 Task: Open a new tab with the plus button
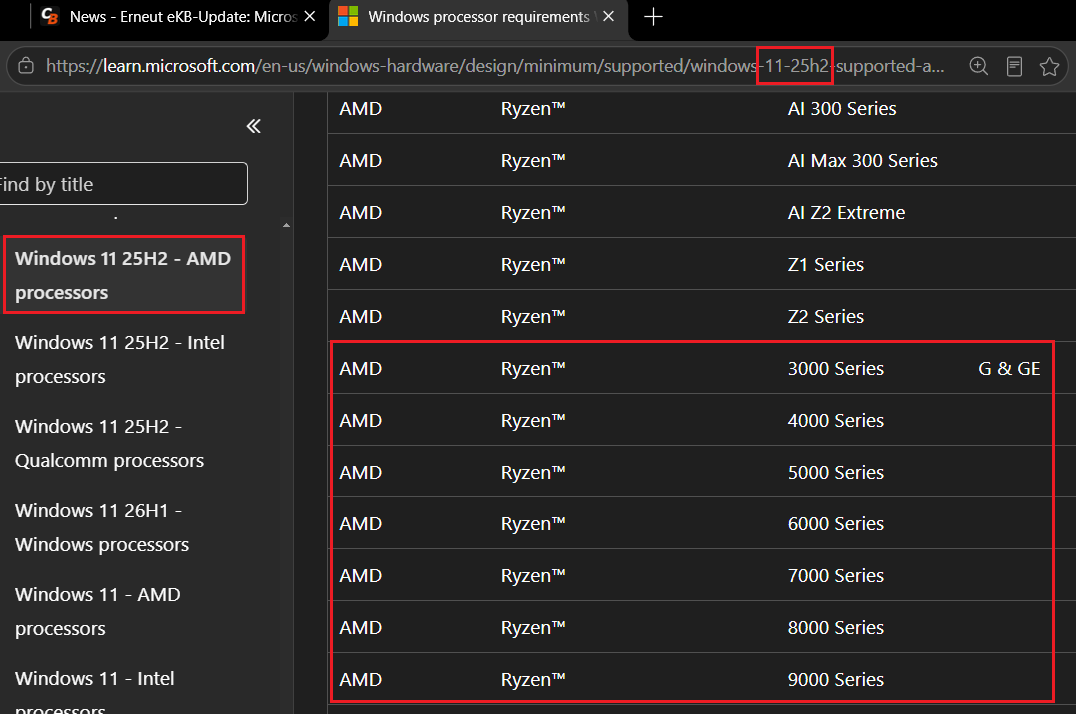tap(653, 16)
